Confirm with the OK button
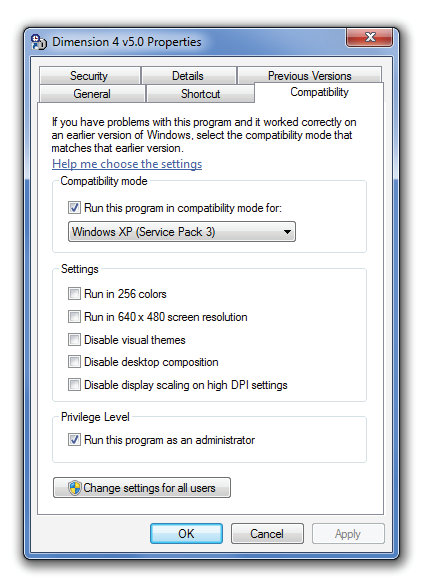The height and width of the screenshot is (586, 424). pyautogui.click(x=186, y=533)
